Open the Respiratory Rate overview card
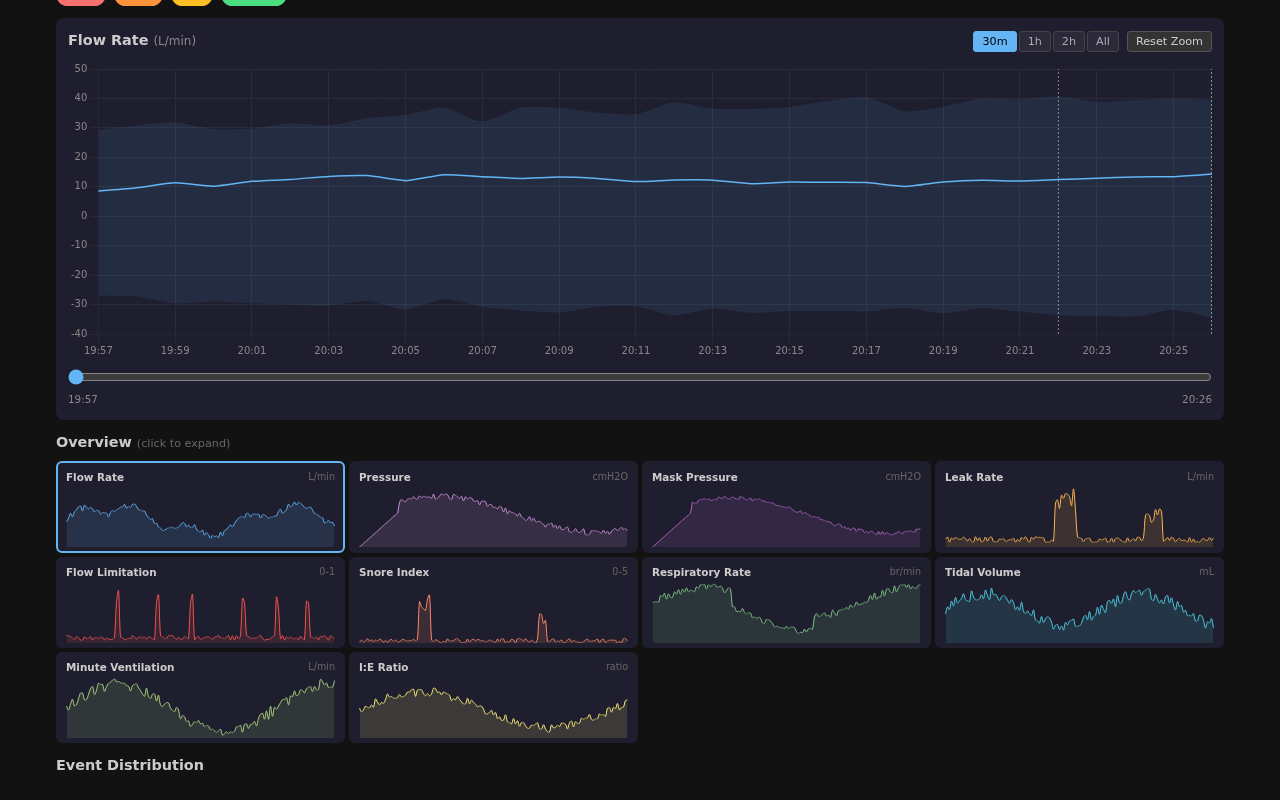 click(x=786, y=602)
